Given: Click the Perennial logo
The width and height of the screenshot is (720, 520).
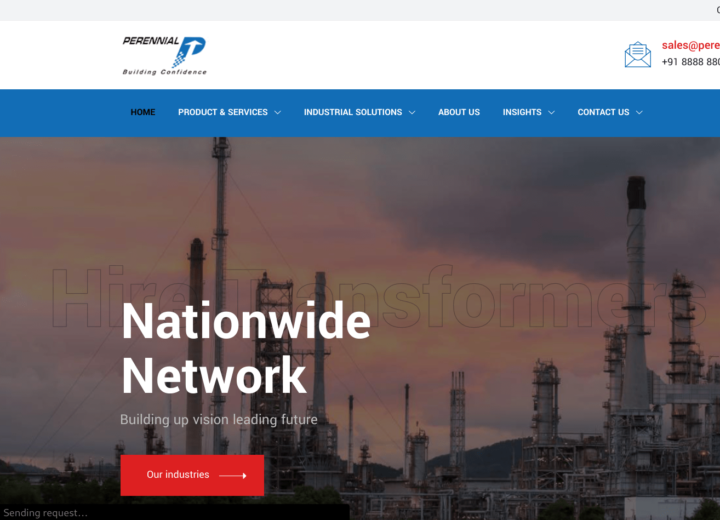Looking at the screenshot, I should 164,56.
